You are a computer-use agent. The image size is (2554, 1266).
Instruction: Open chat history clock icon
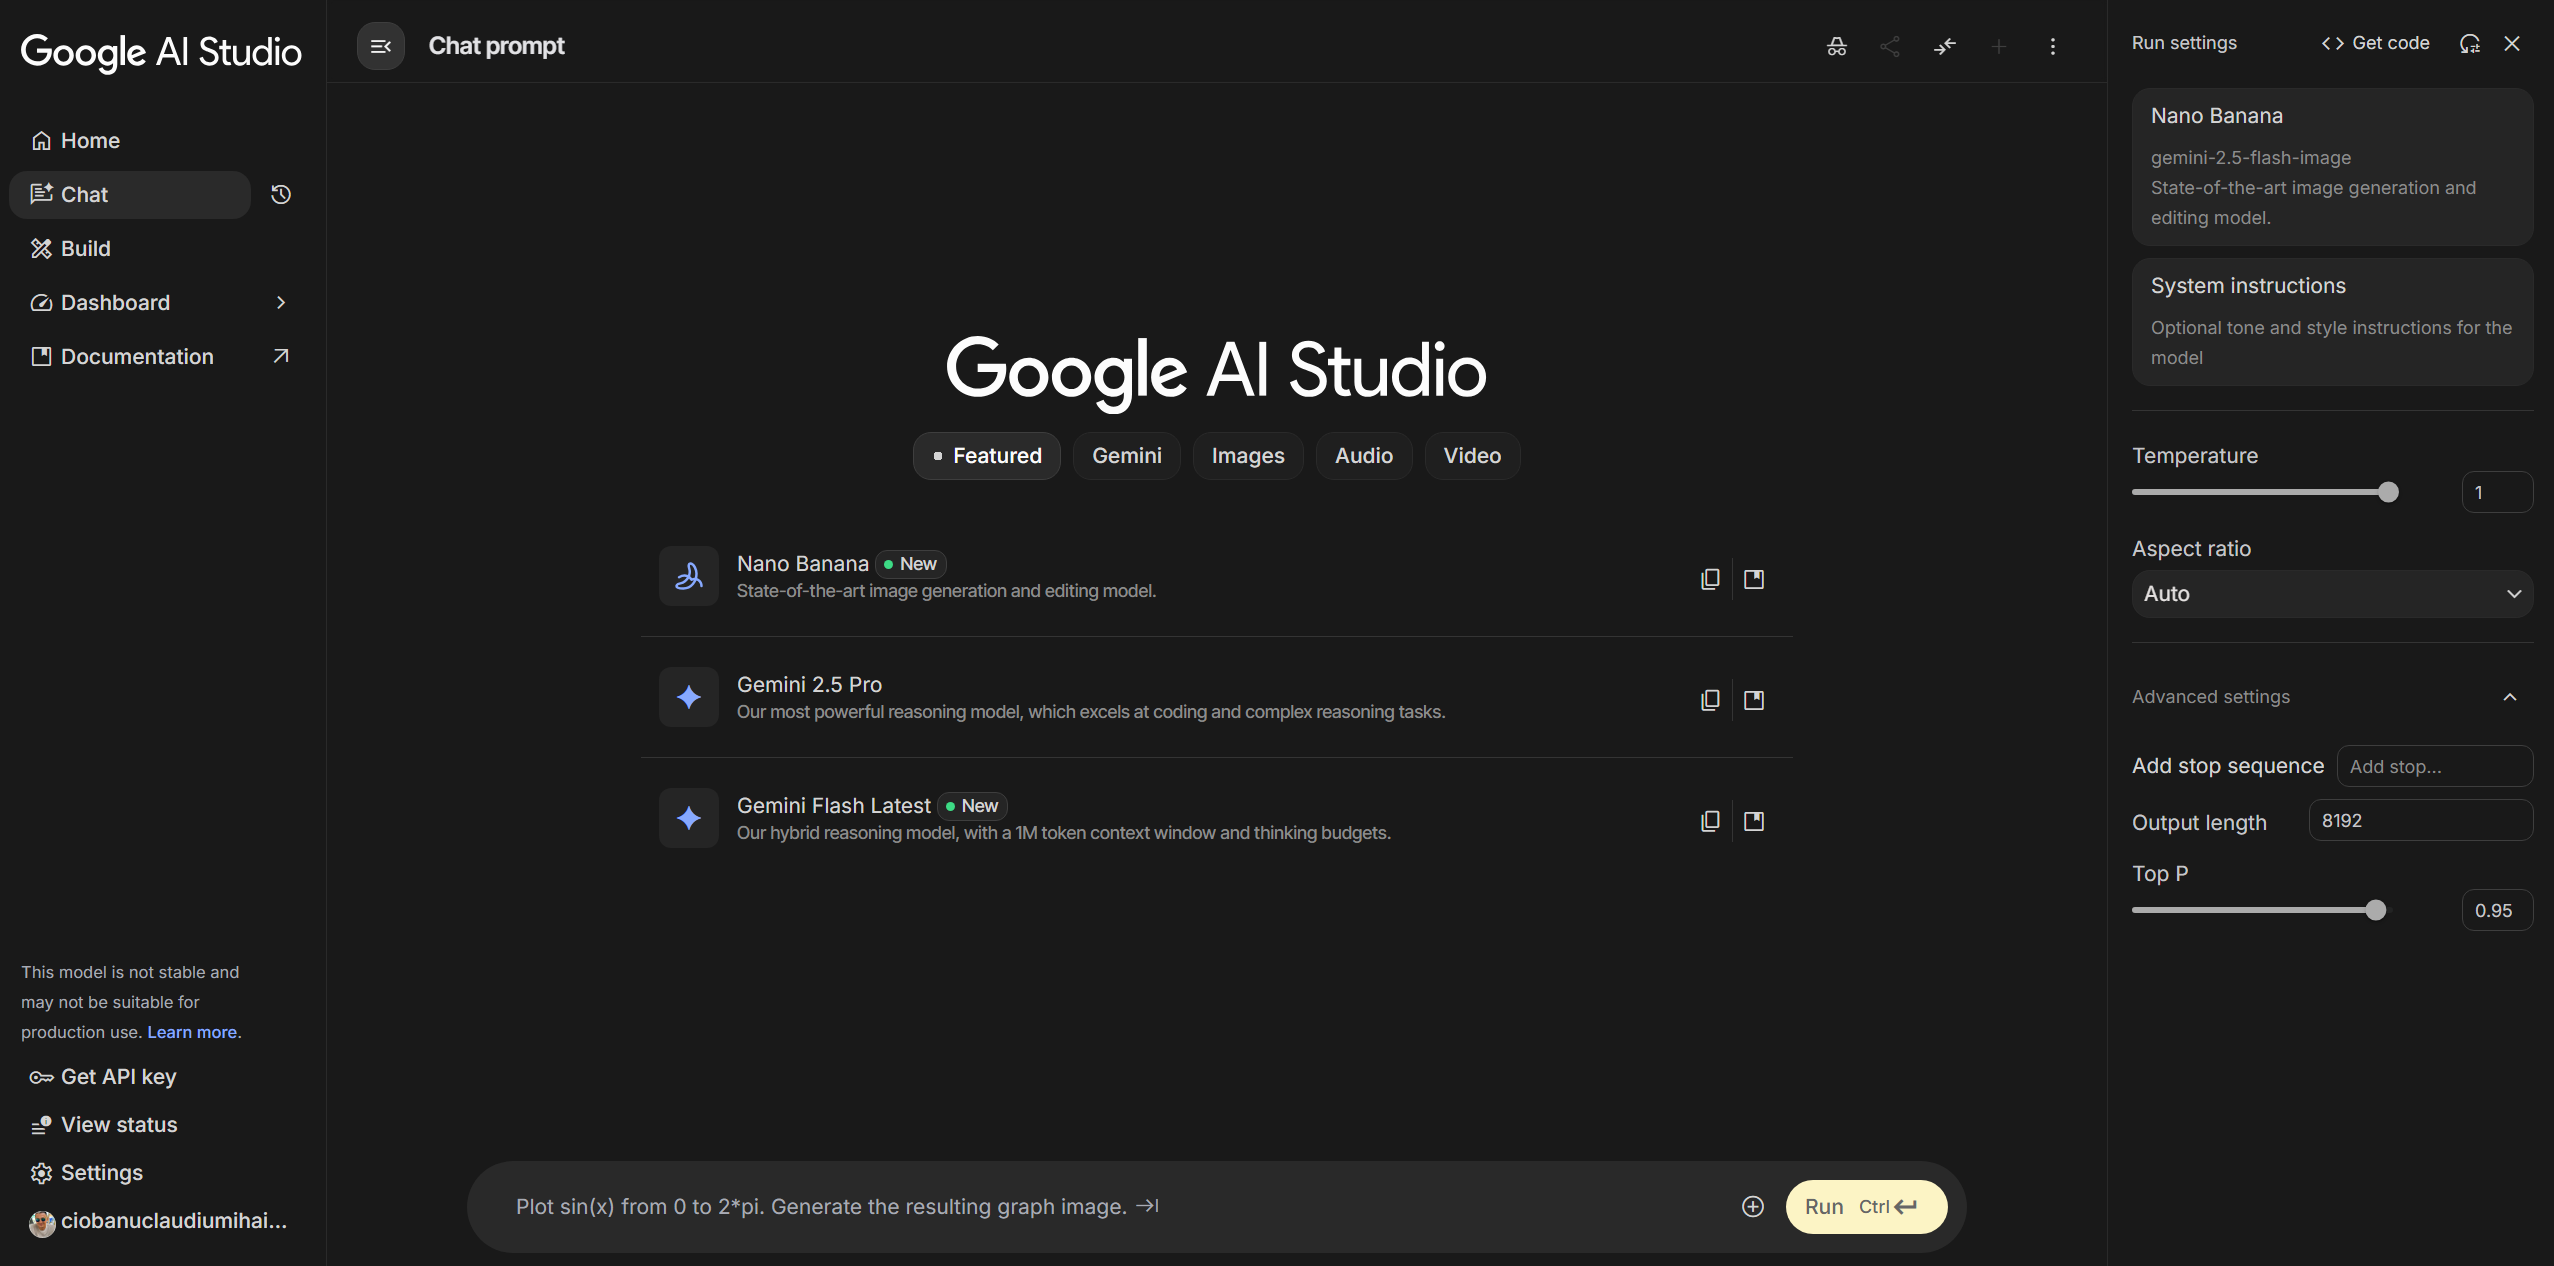[281, 195]
